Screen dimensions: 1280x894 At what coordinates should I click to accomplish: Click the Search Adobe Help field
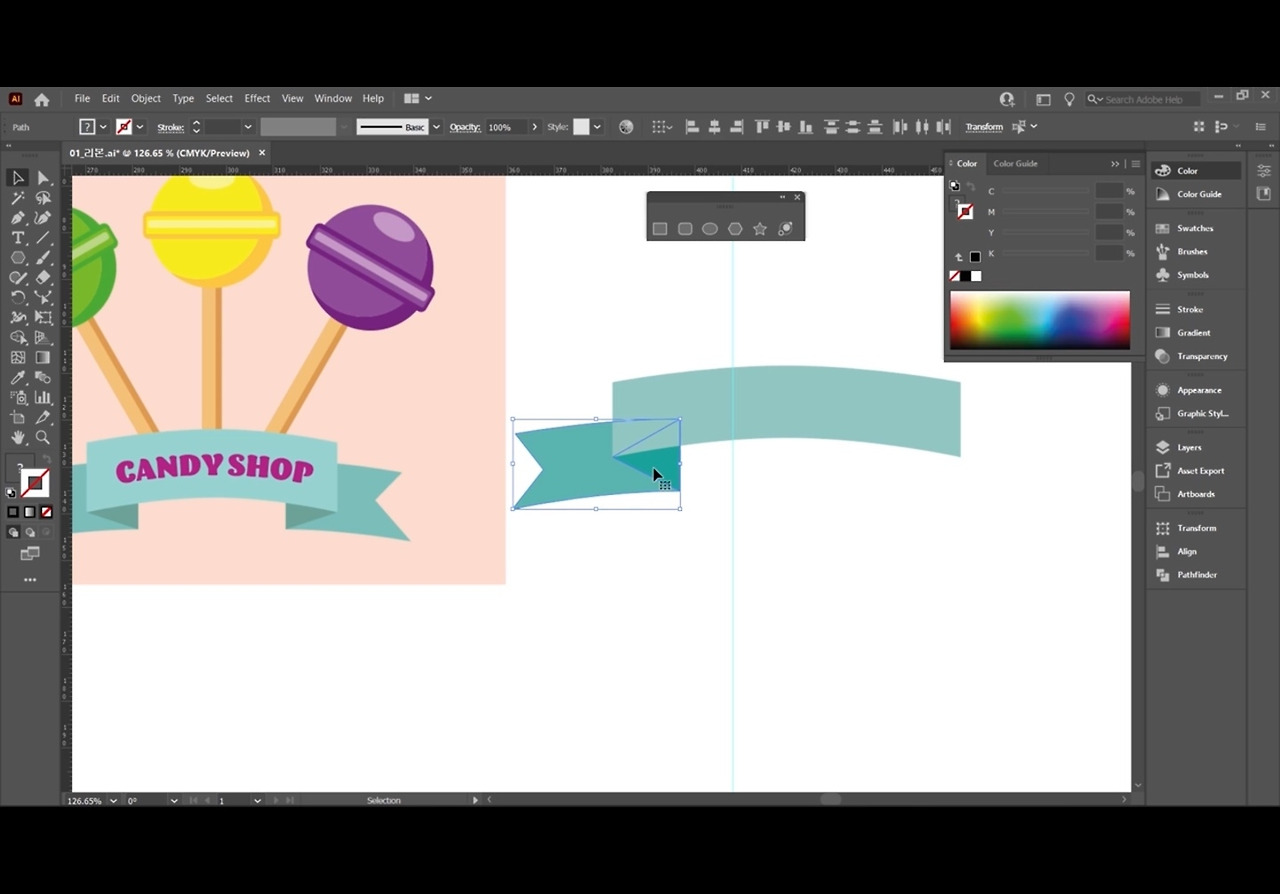[x=1143, y=99]
